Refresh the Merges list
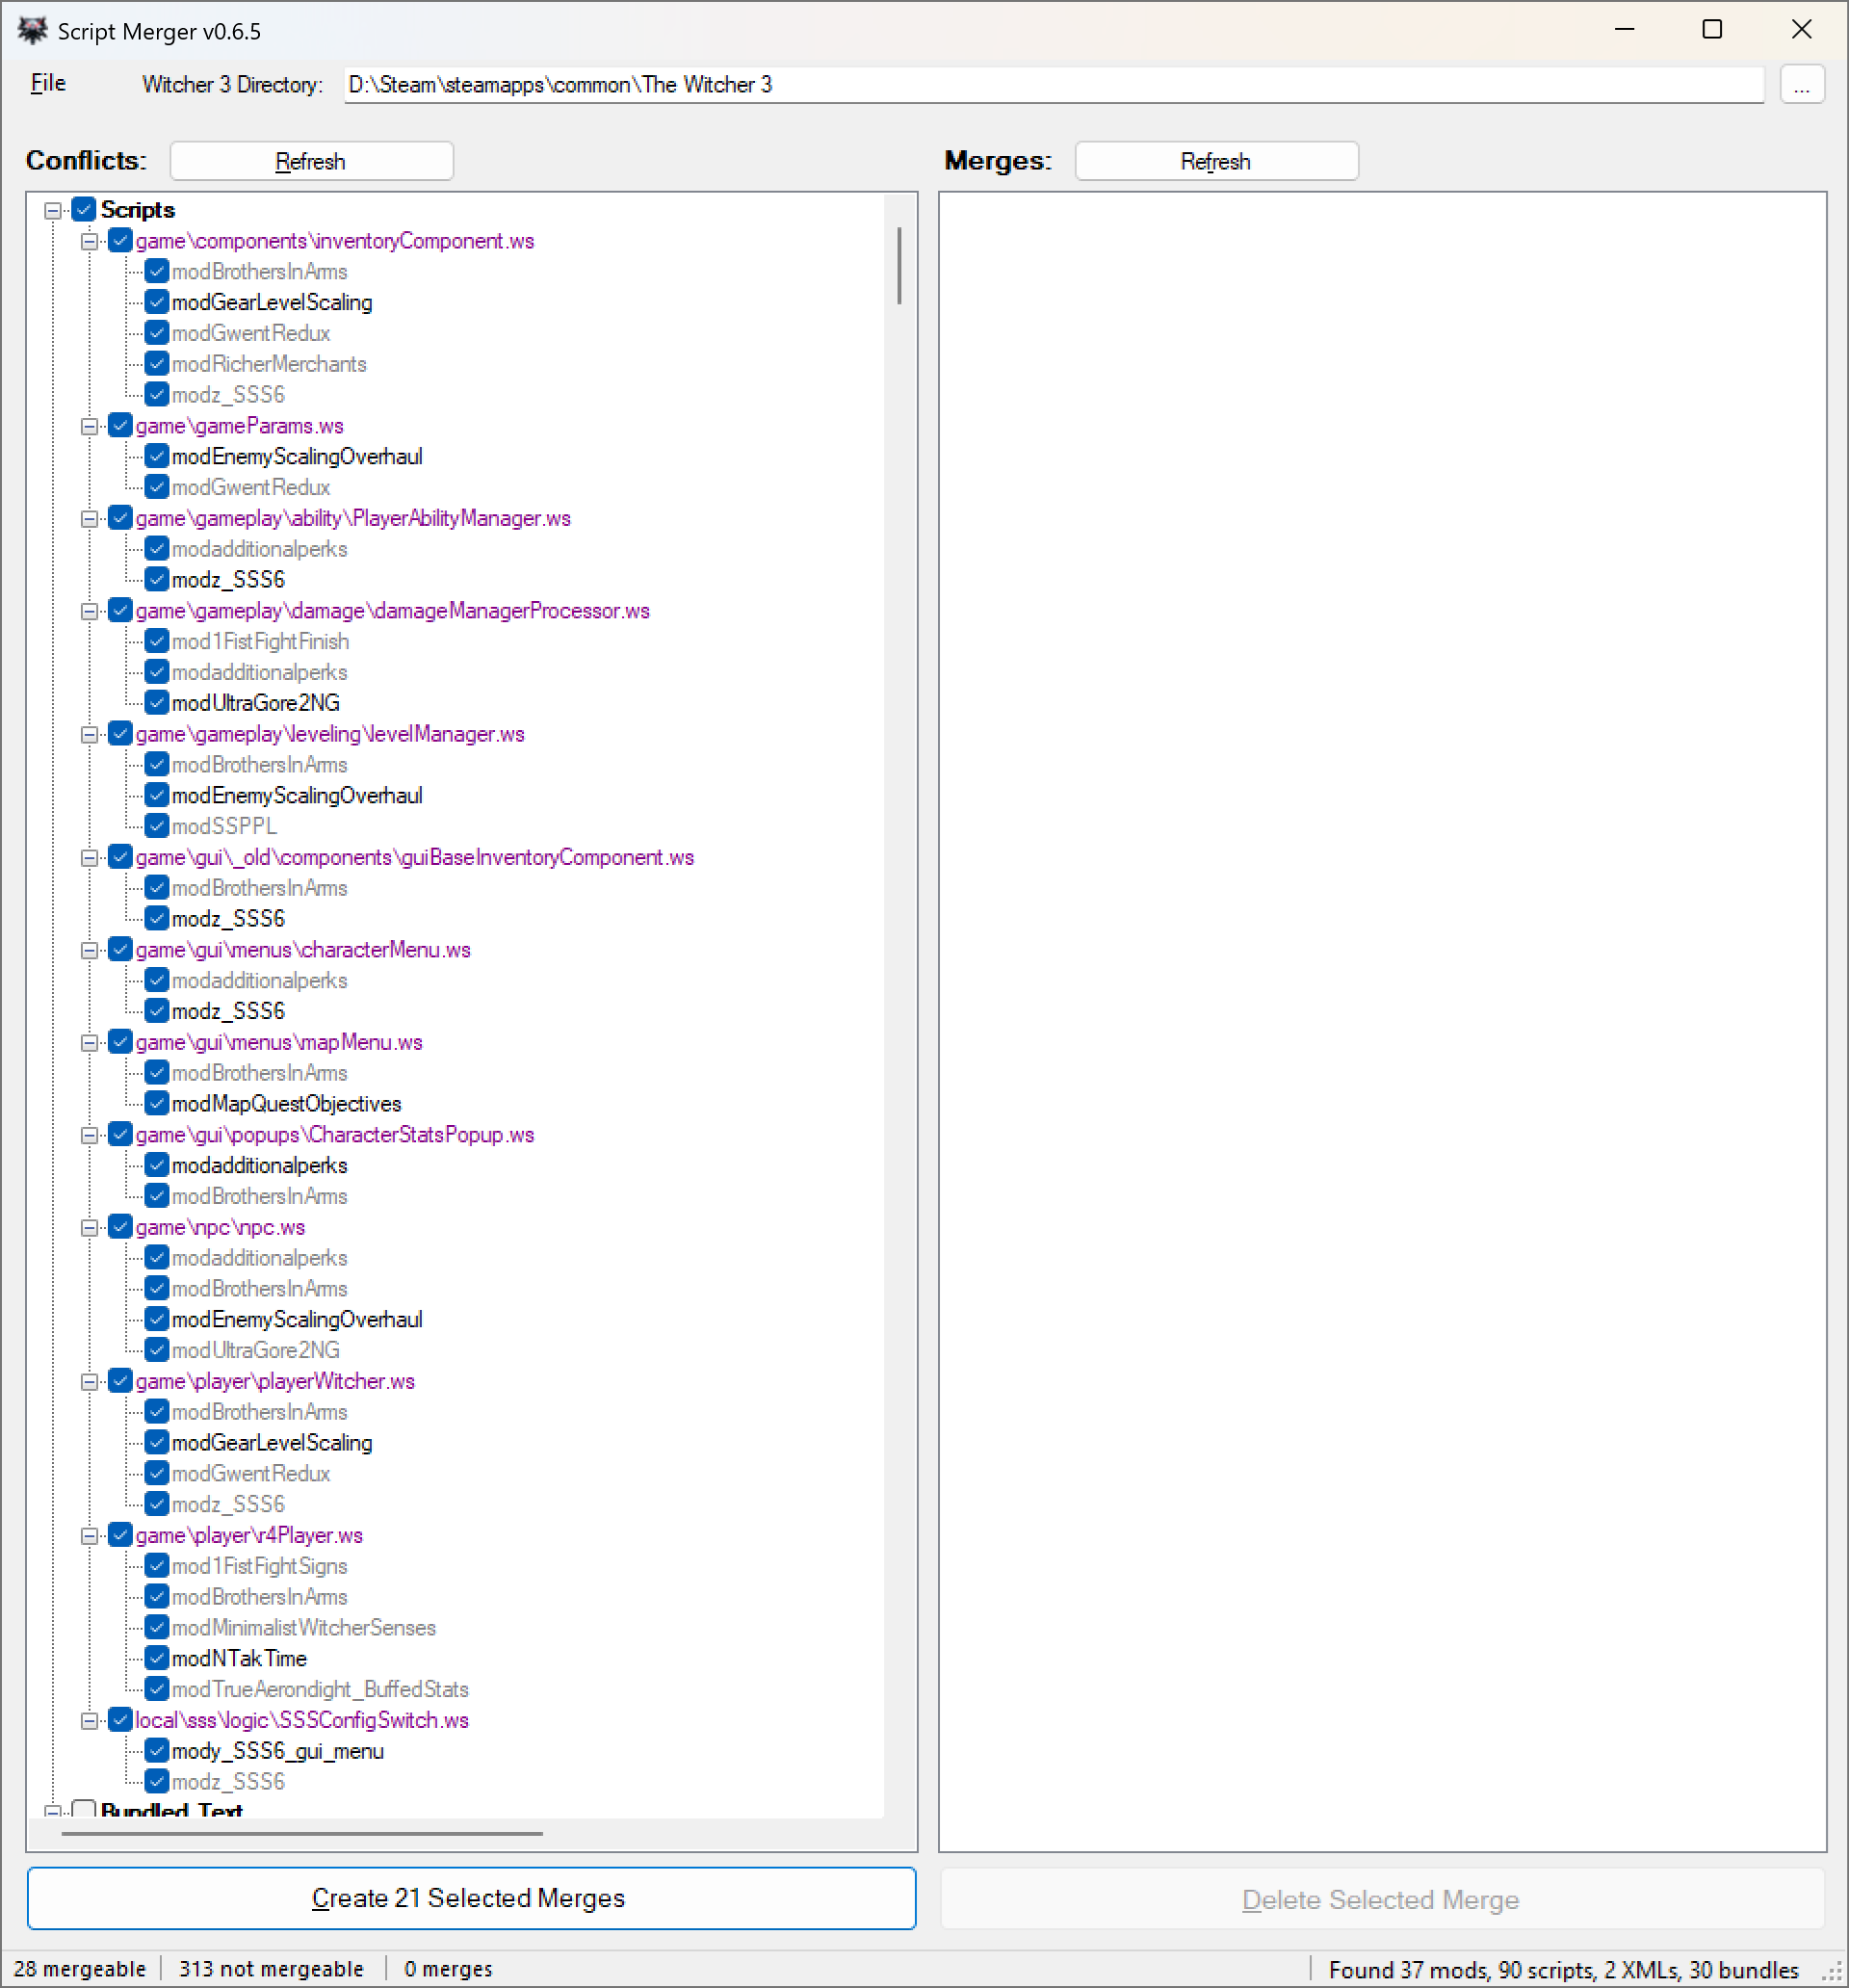The width and height of the screenshot is (1849, 1988). coord(1216,161)
